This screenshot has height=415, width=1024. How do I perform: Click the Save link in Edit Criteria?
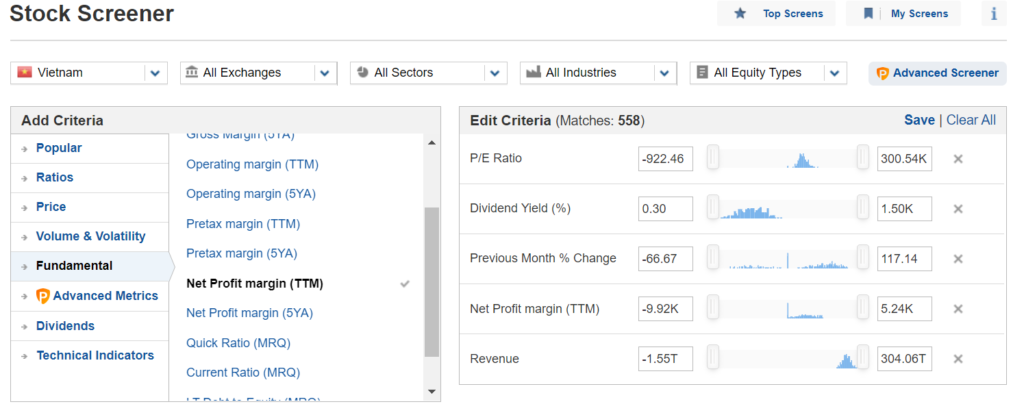coord(919,120)
